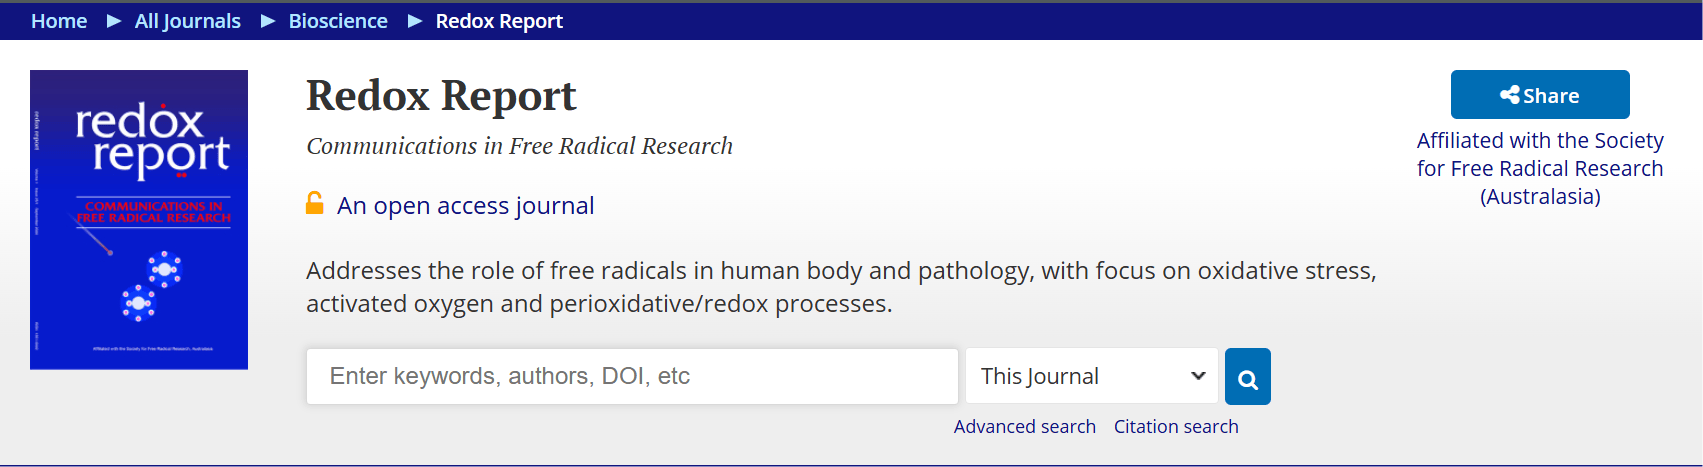
Task: Select the Redox Report breadcrumb item
Action: (x=499, y=21)
